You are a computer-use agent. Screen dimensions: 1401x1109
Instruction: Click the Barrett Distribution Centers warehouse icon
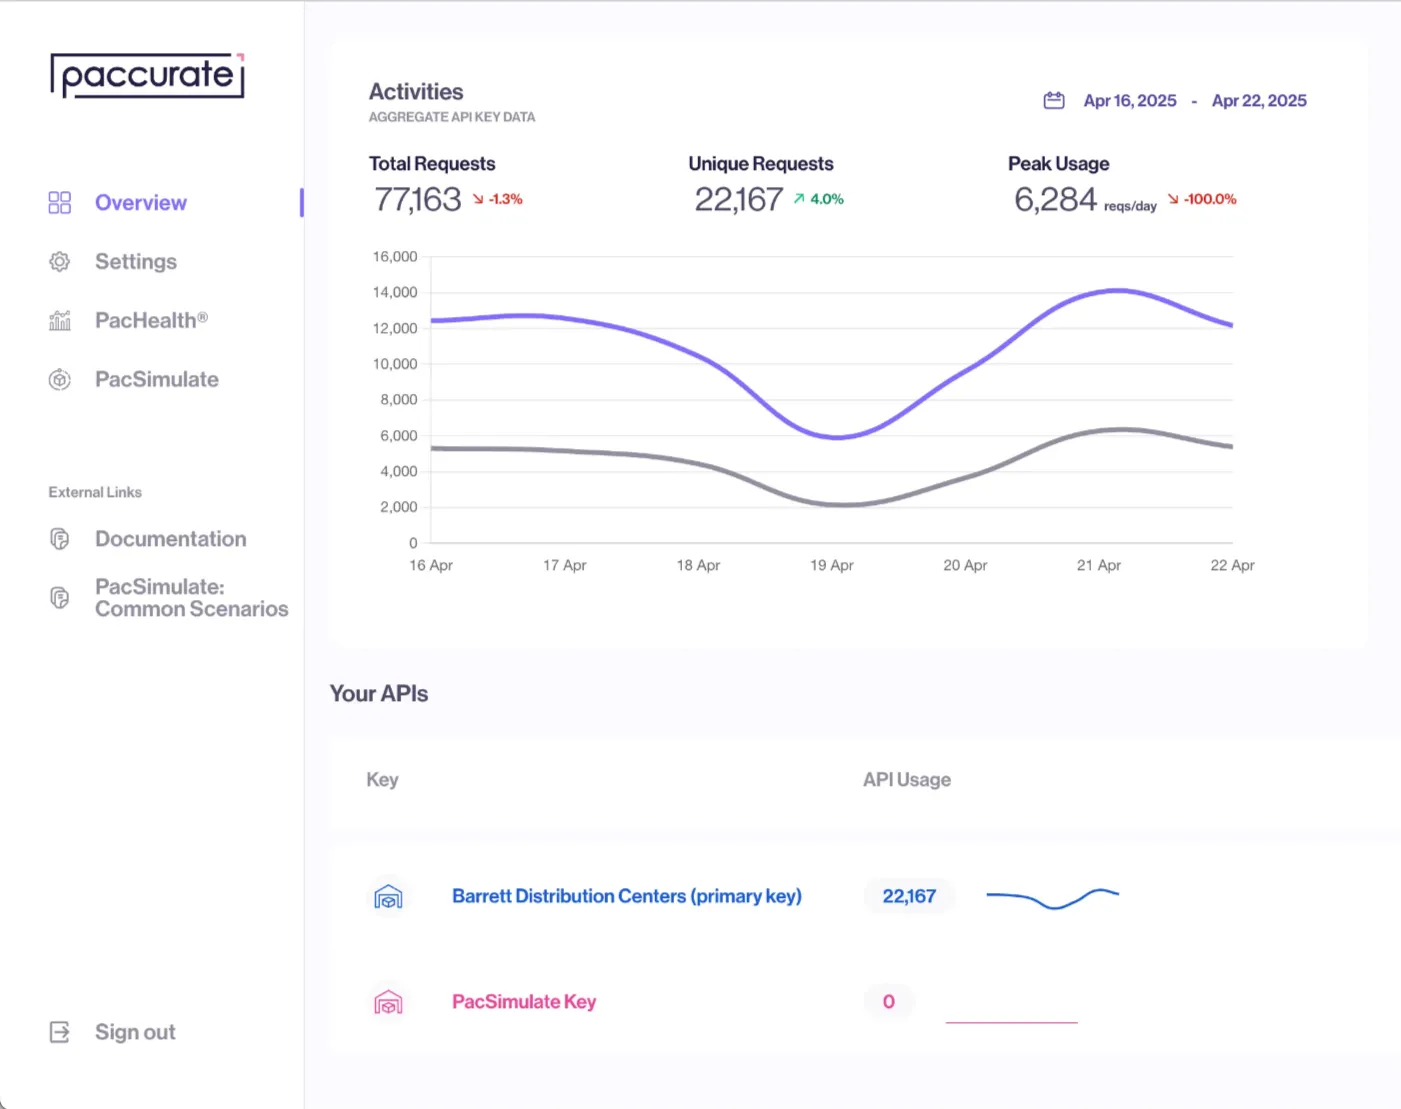pos(388,897)
